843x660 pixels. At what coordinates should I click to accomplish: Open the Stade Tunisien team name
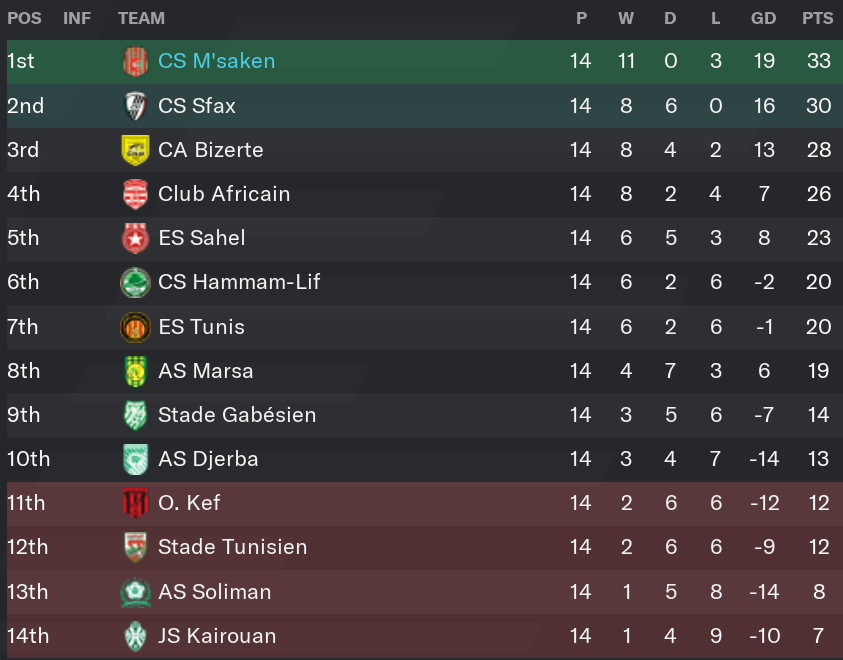point(232,547)
